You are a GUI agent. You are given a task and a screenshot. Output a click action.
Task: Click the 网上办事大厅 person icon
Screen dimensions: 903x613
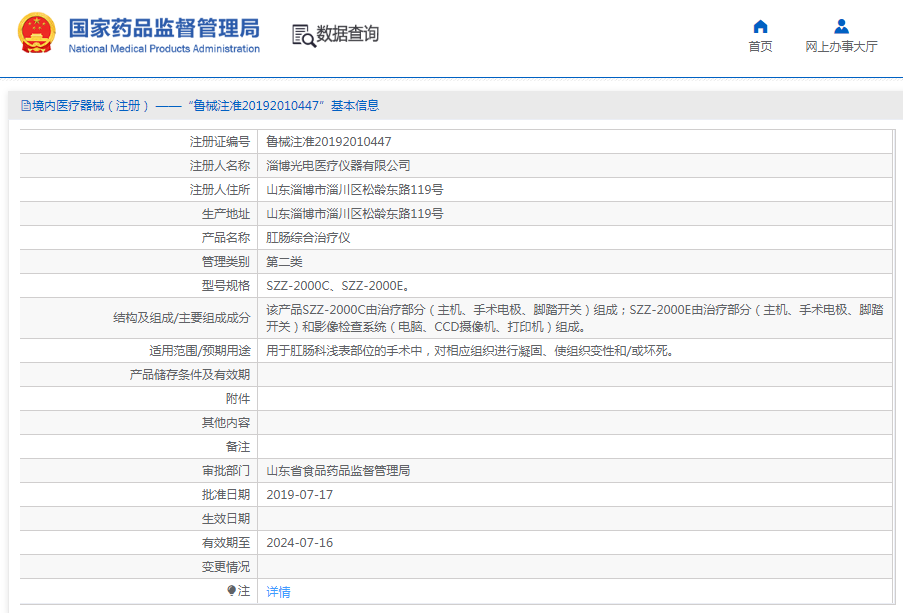841,27
